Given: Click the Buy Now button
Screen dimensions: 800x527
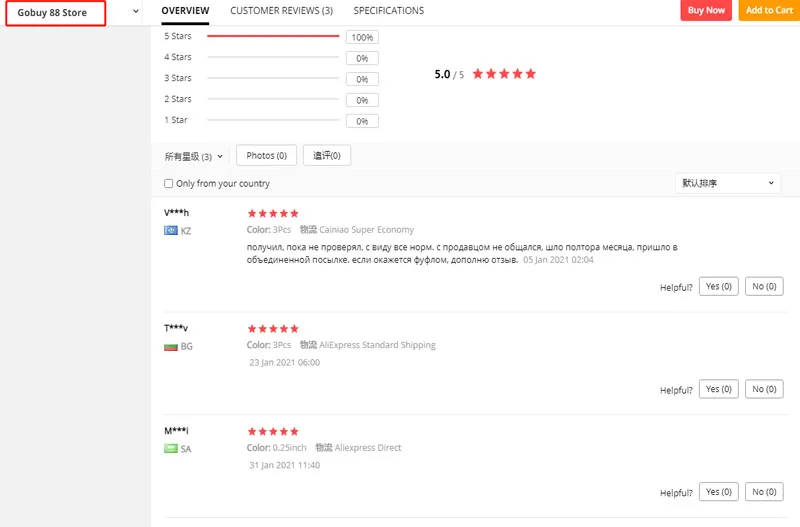Looking at the screenshot, I should click(x=706, y=10).
